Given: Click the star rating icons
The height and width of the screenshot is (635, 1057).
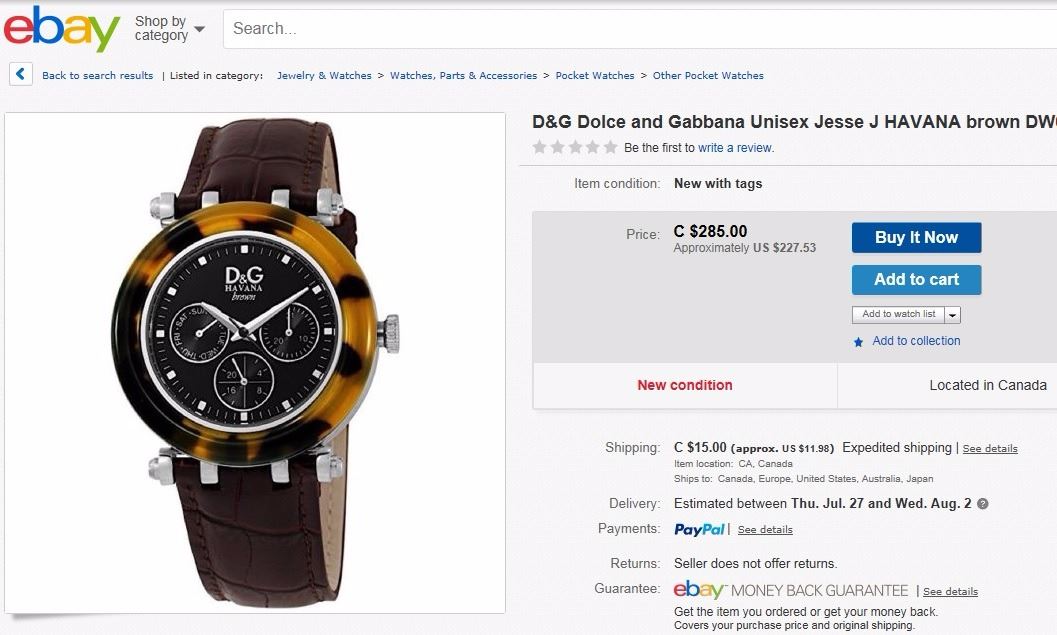Looking at the screenshot, I should pos(575,148).
